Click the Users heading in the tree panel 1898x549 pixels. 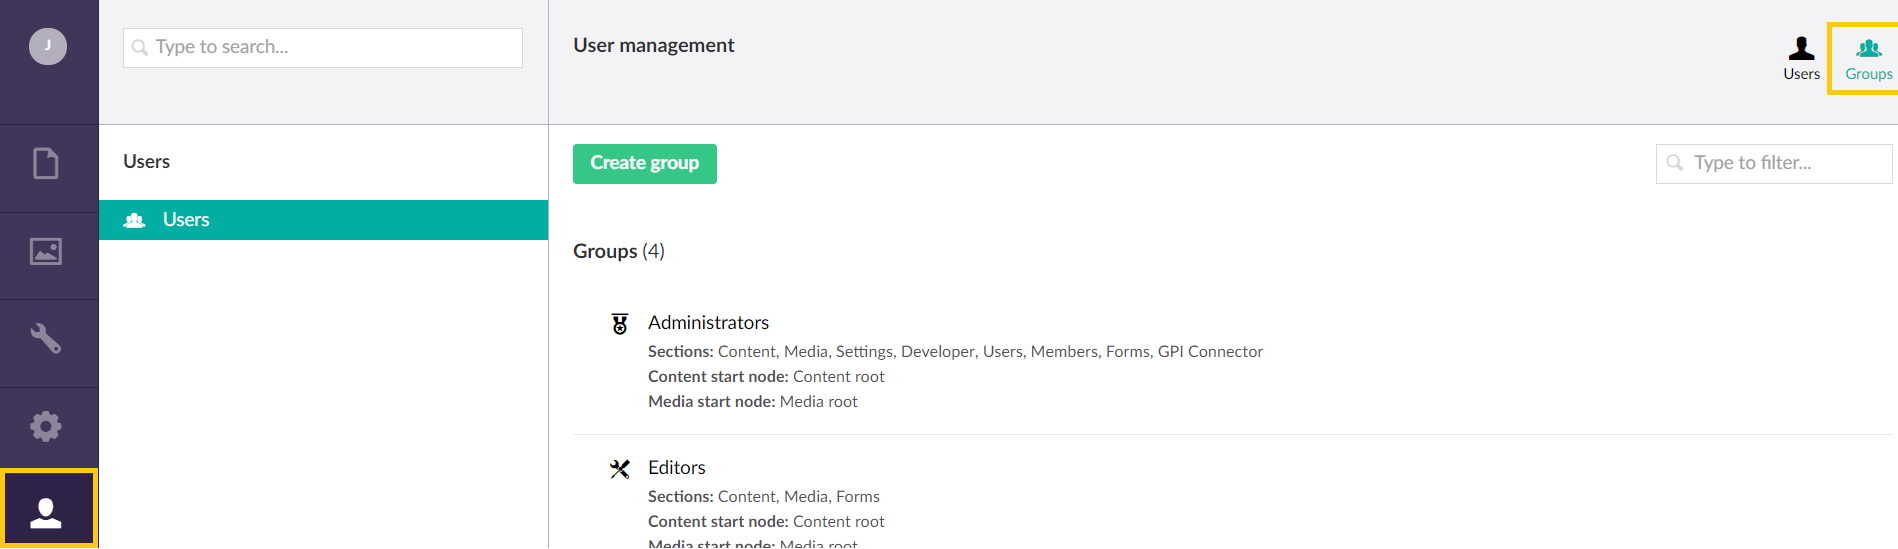[146, 161]
